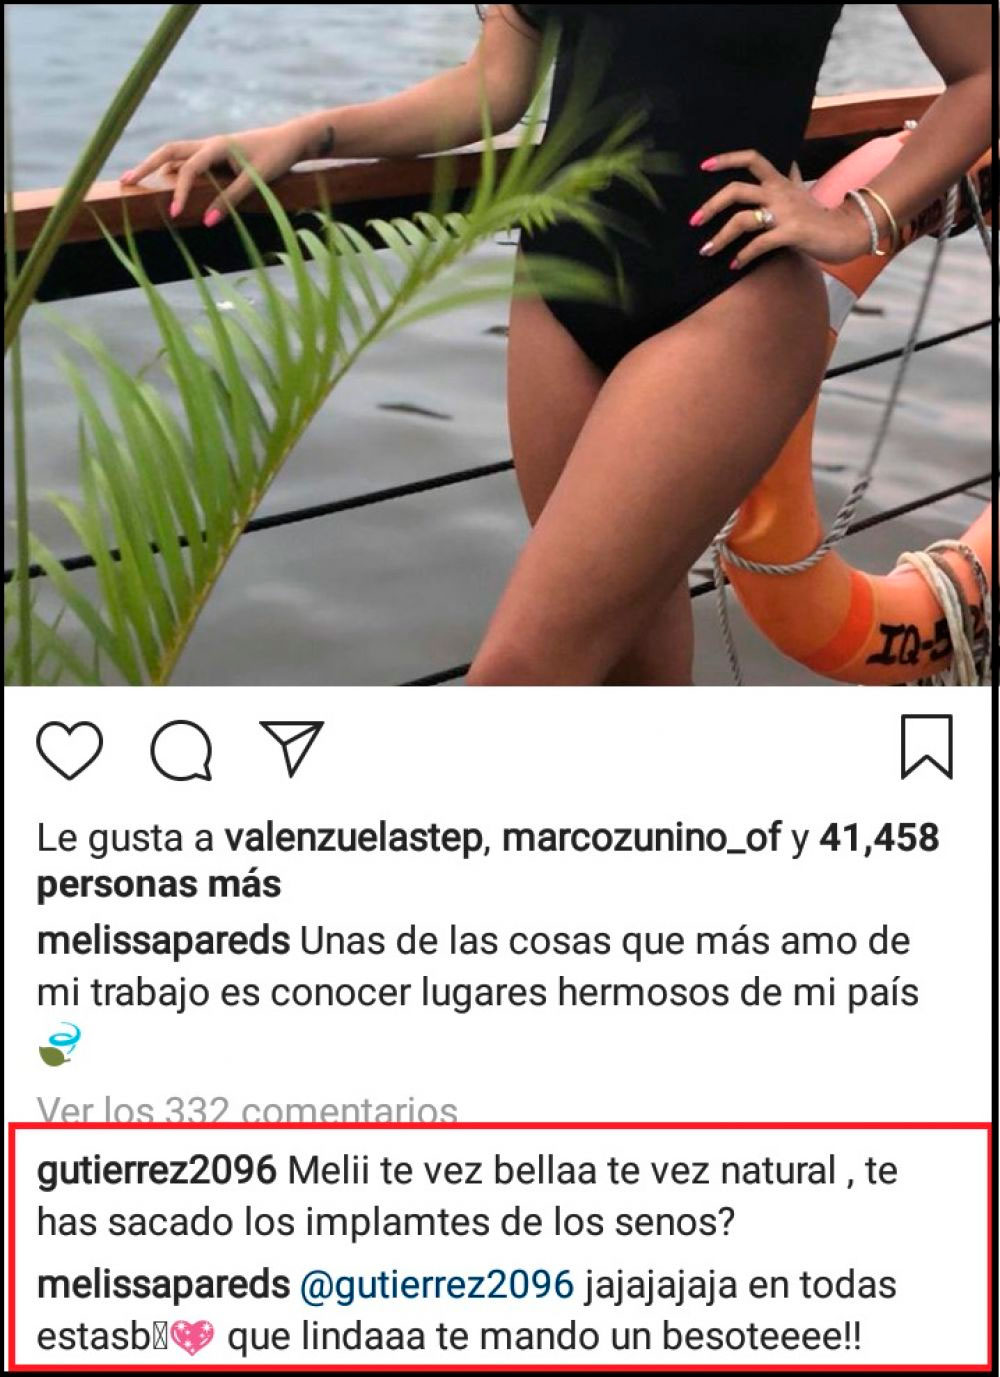Tap the post photo of woman in swimsuit
Viewport: 1000px width, 1377px height.
500,343
